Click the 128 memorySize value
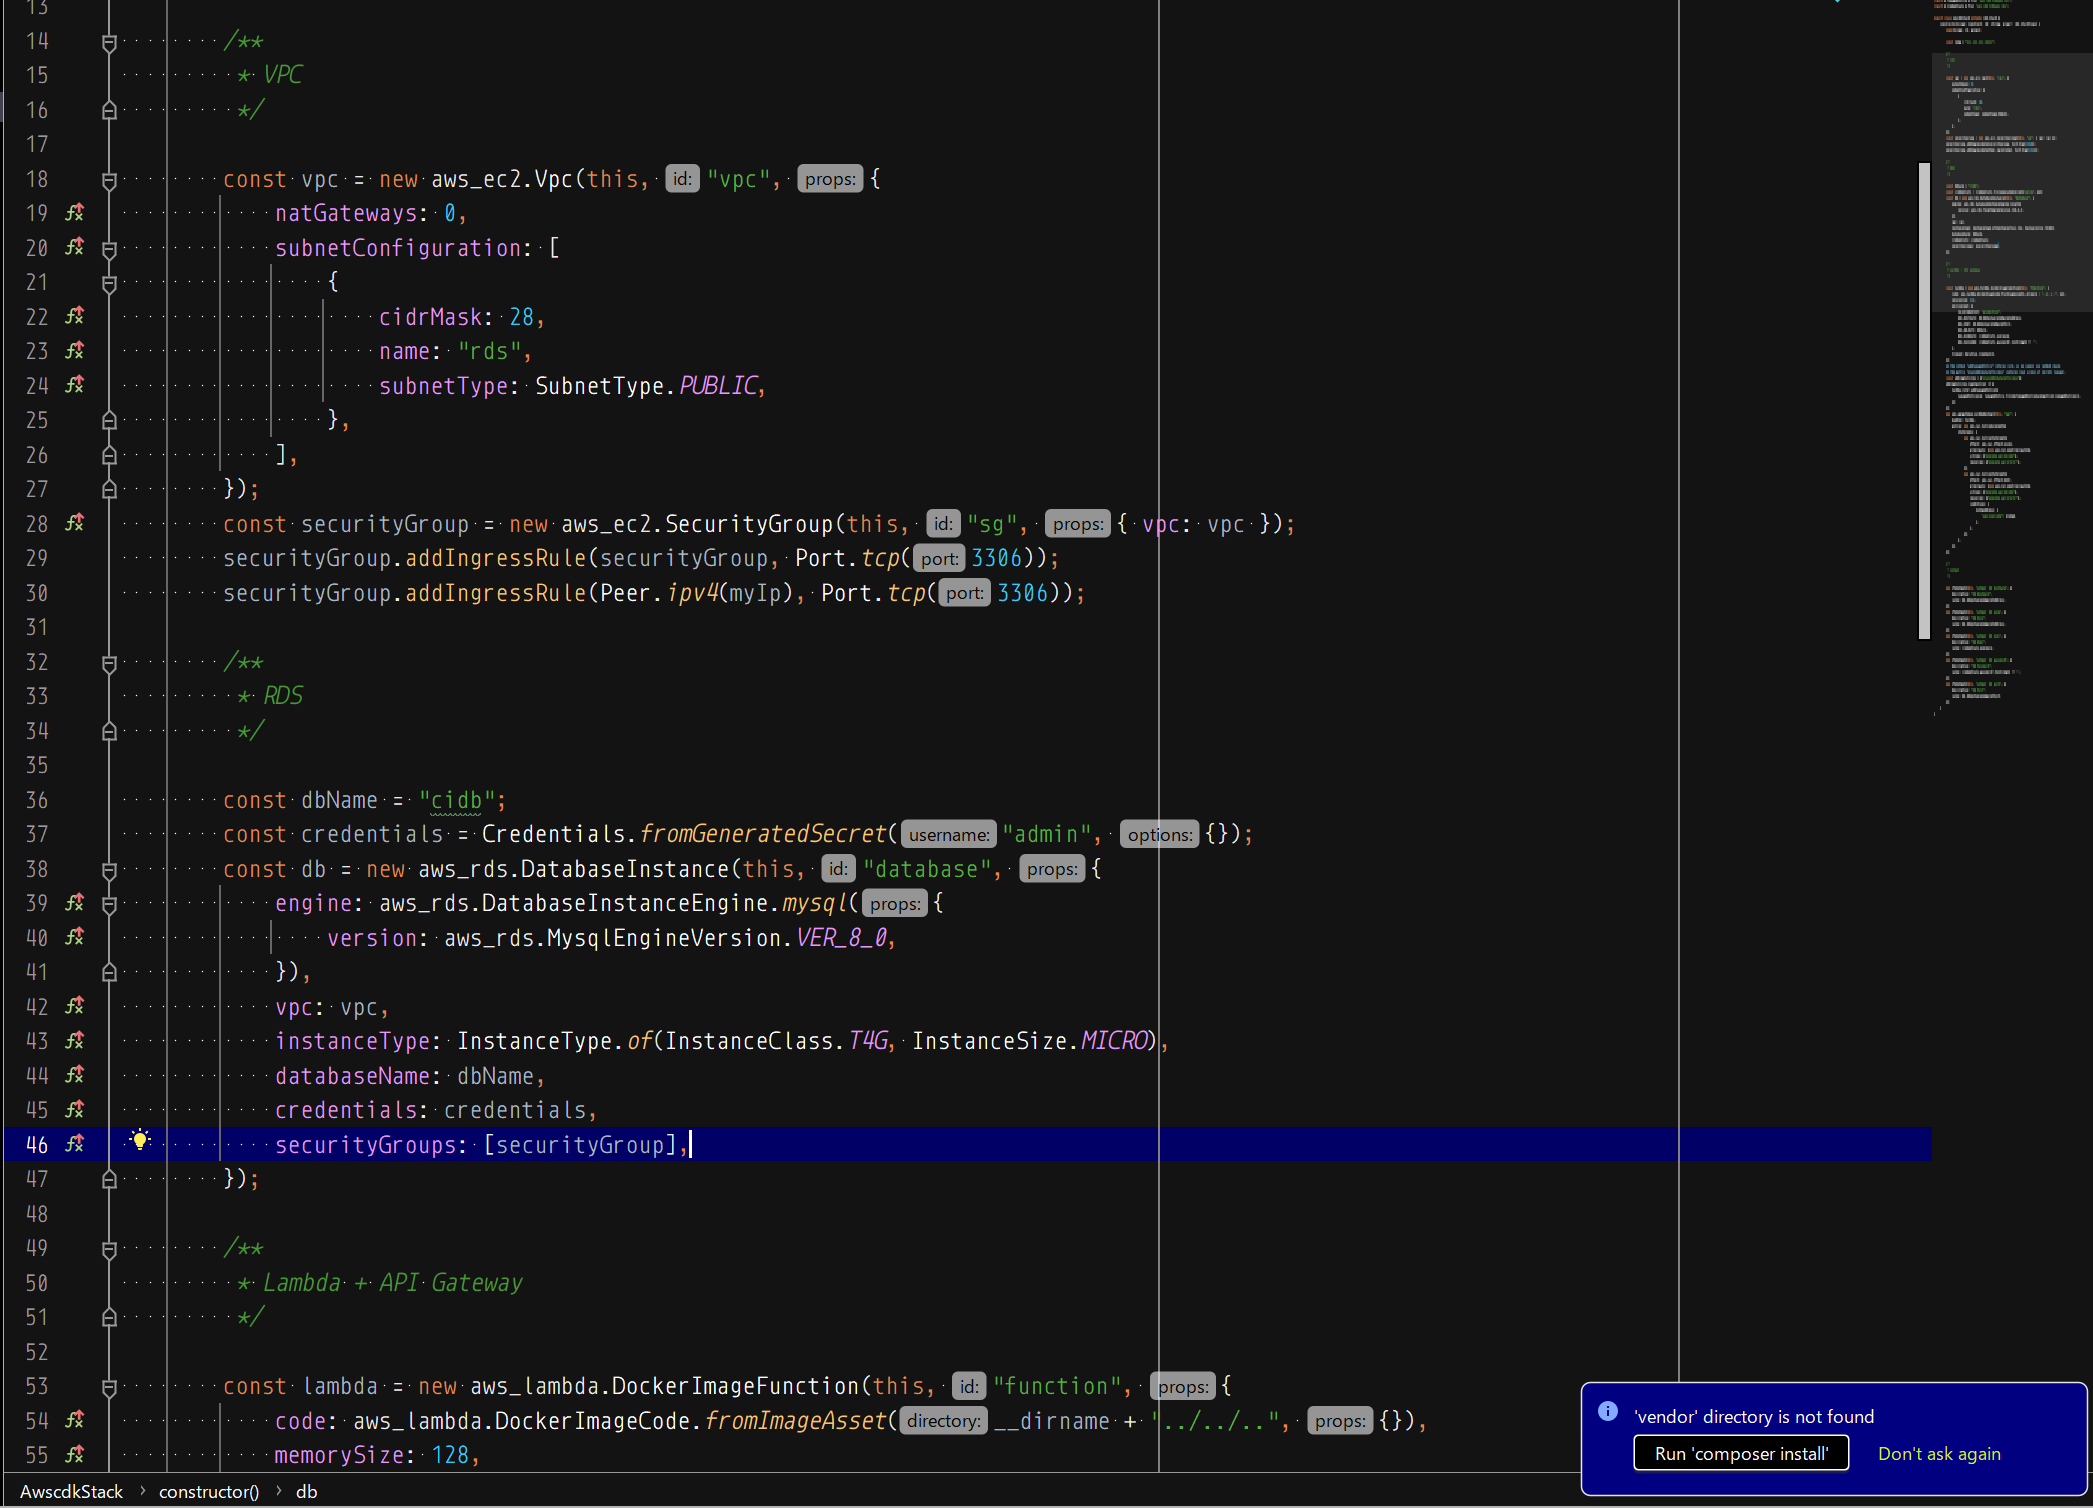The image size is (2093, 1508). point(450,1455)
